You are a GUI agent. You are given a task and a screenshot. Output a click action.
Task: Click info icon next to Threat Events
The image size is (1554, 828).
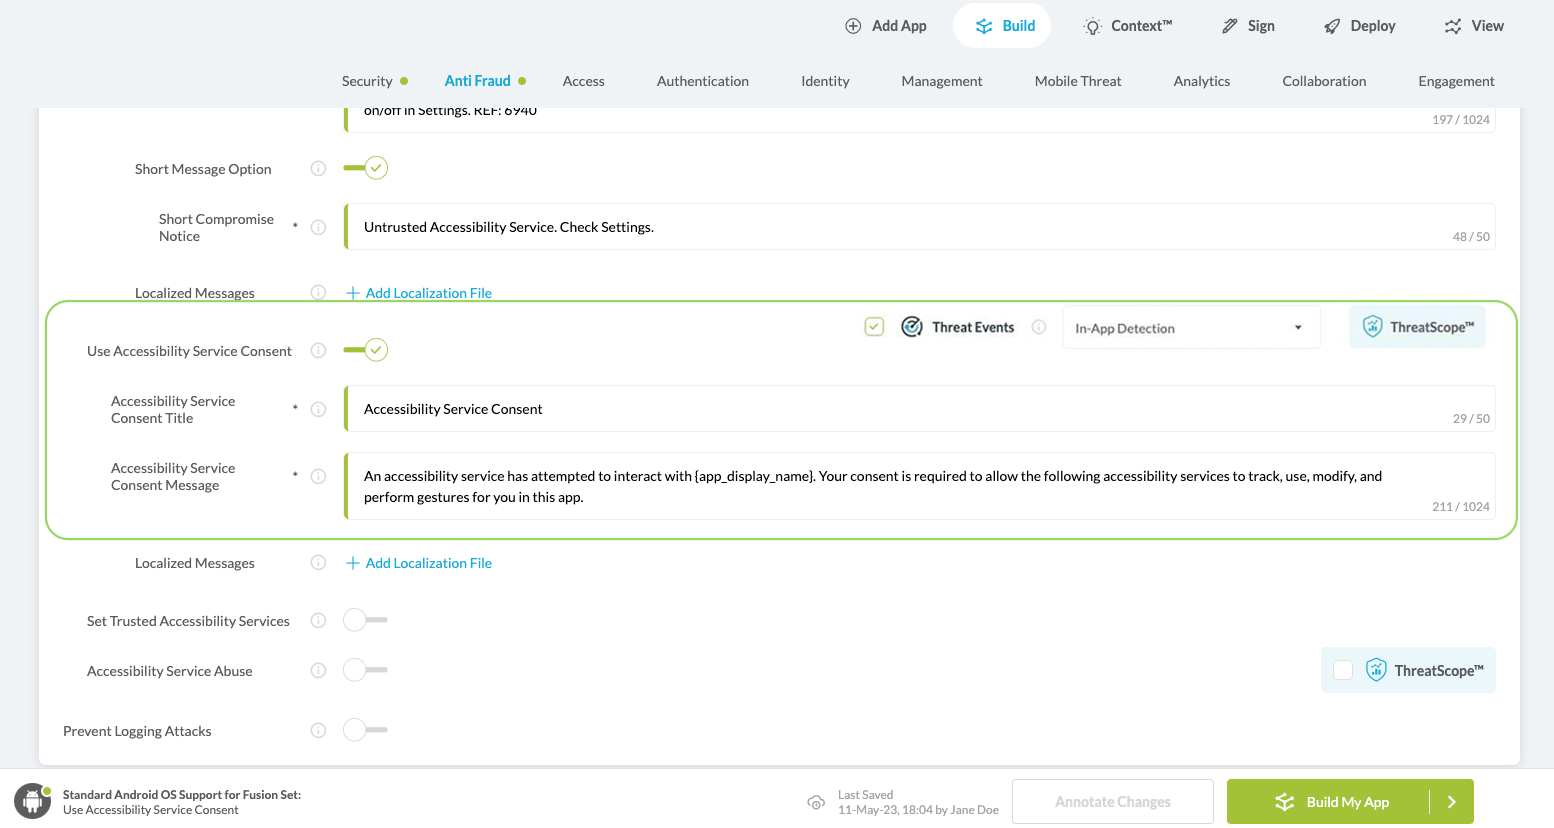tap(1039, 327)
